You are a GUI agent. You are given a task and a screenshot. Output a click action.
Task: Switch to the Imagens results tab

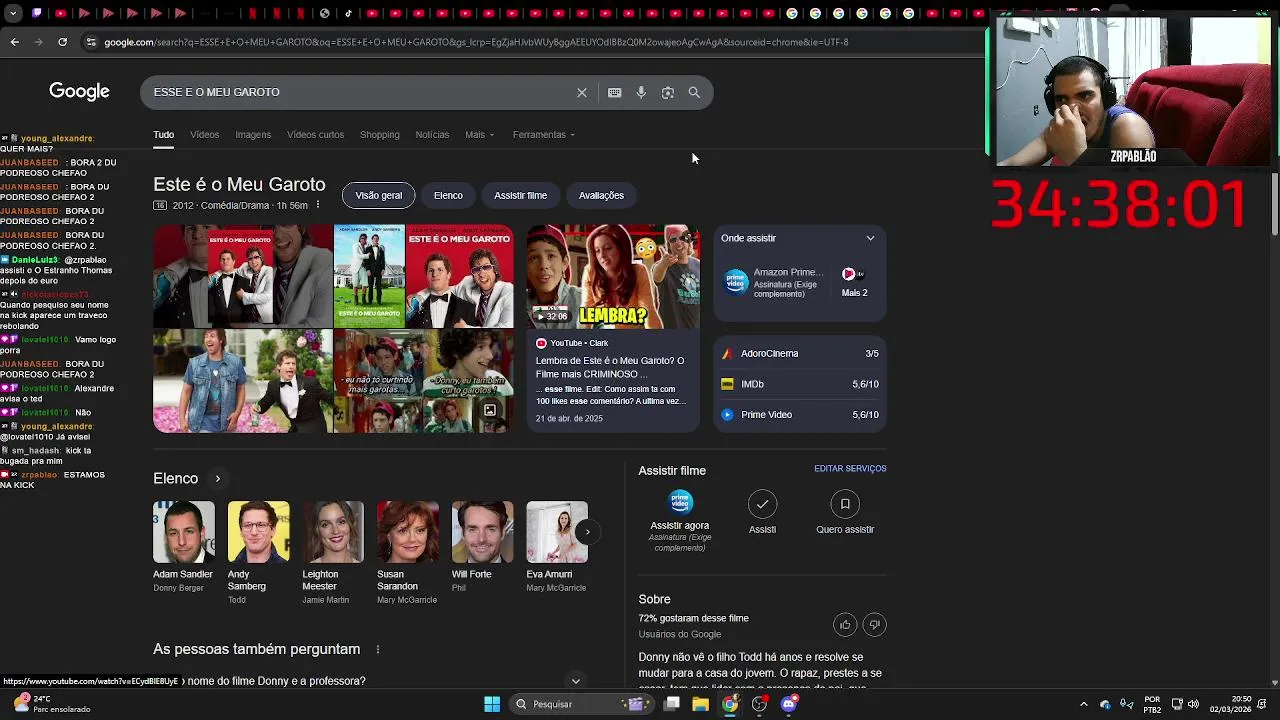(253, 134)
